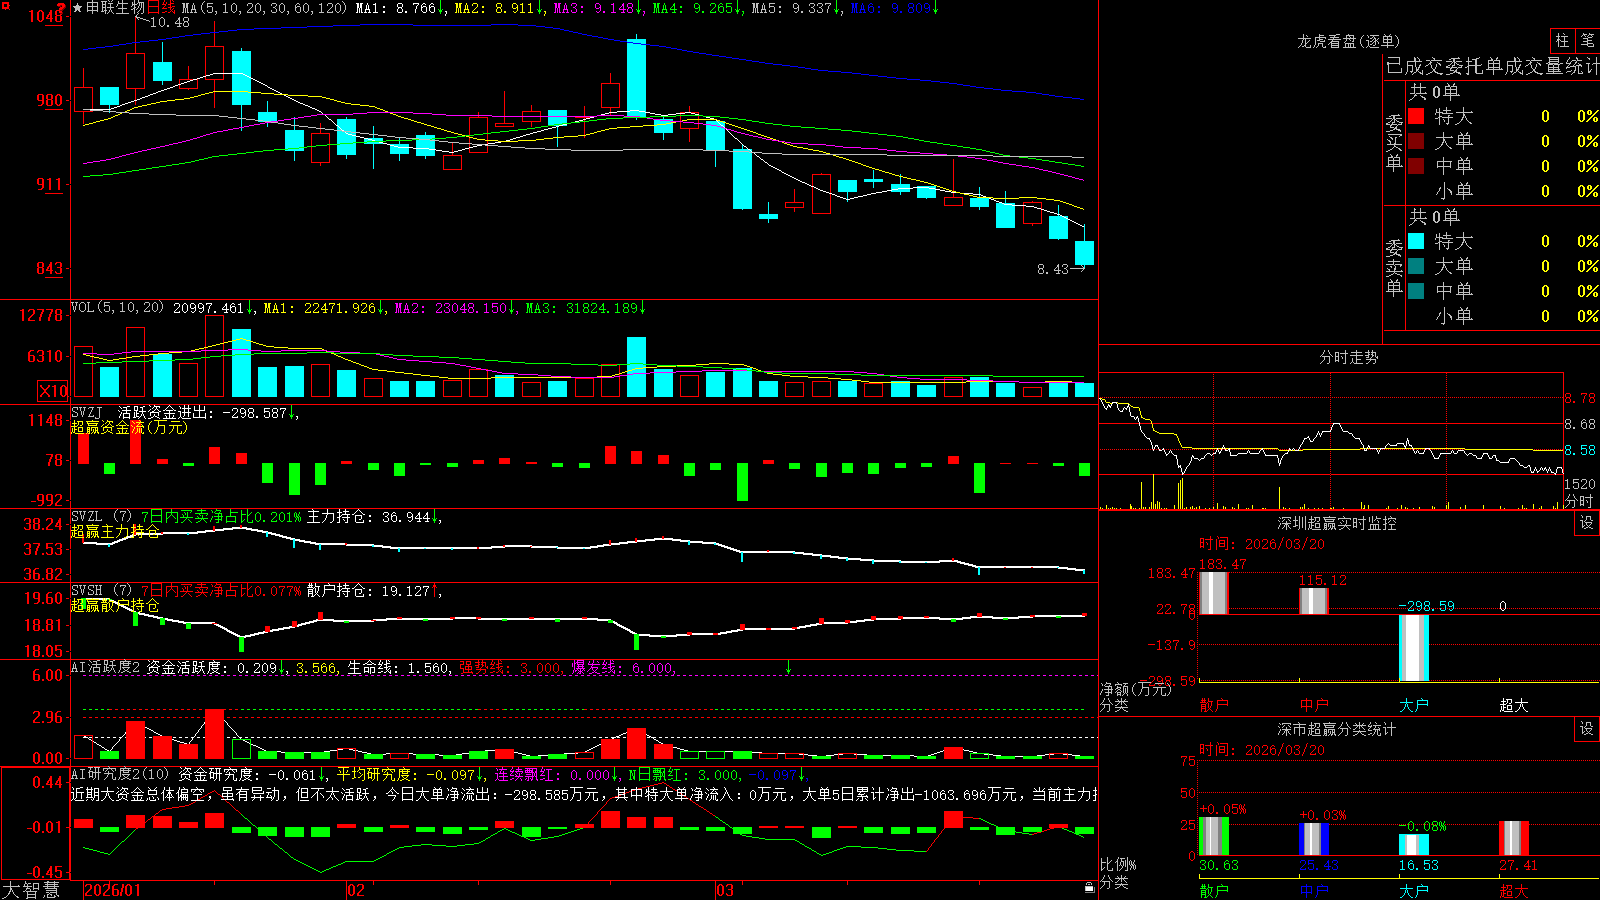Click the star beside 申联生物 stock name
The image size is (1600, 900).
point(77,8)
